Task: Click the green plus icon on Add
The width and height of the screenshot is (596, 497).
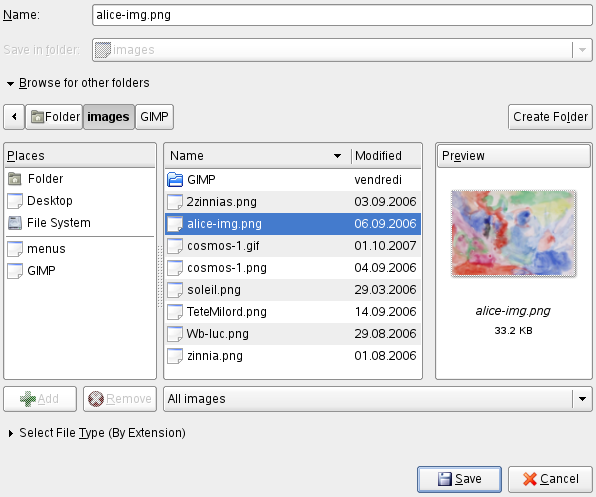Action: (x=28, y=399)
